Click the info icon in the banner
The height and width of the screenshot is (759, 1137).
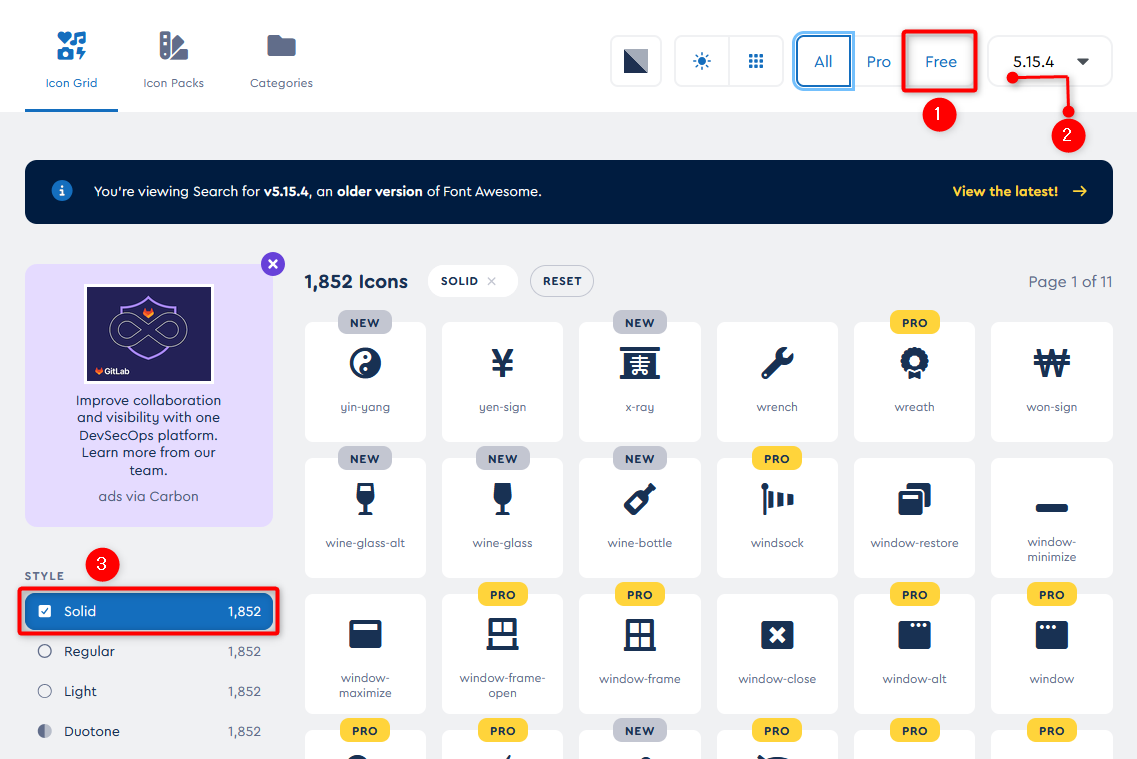tap(62, 191)
